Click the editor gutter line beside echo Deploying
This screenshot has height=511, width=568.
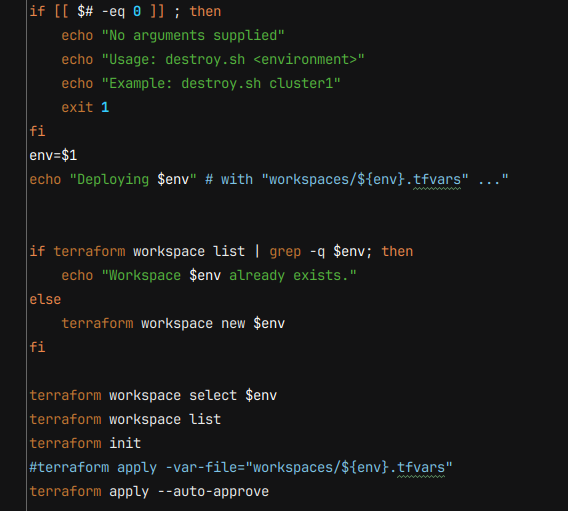[x=26, y=180]
